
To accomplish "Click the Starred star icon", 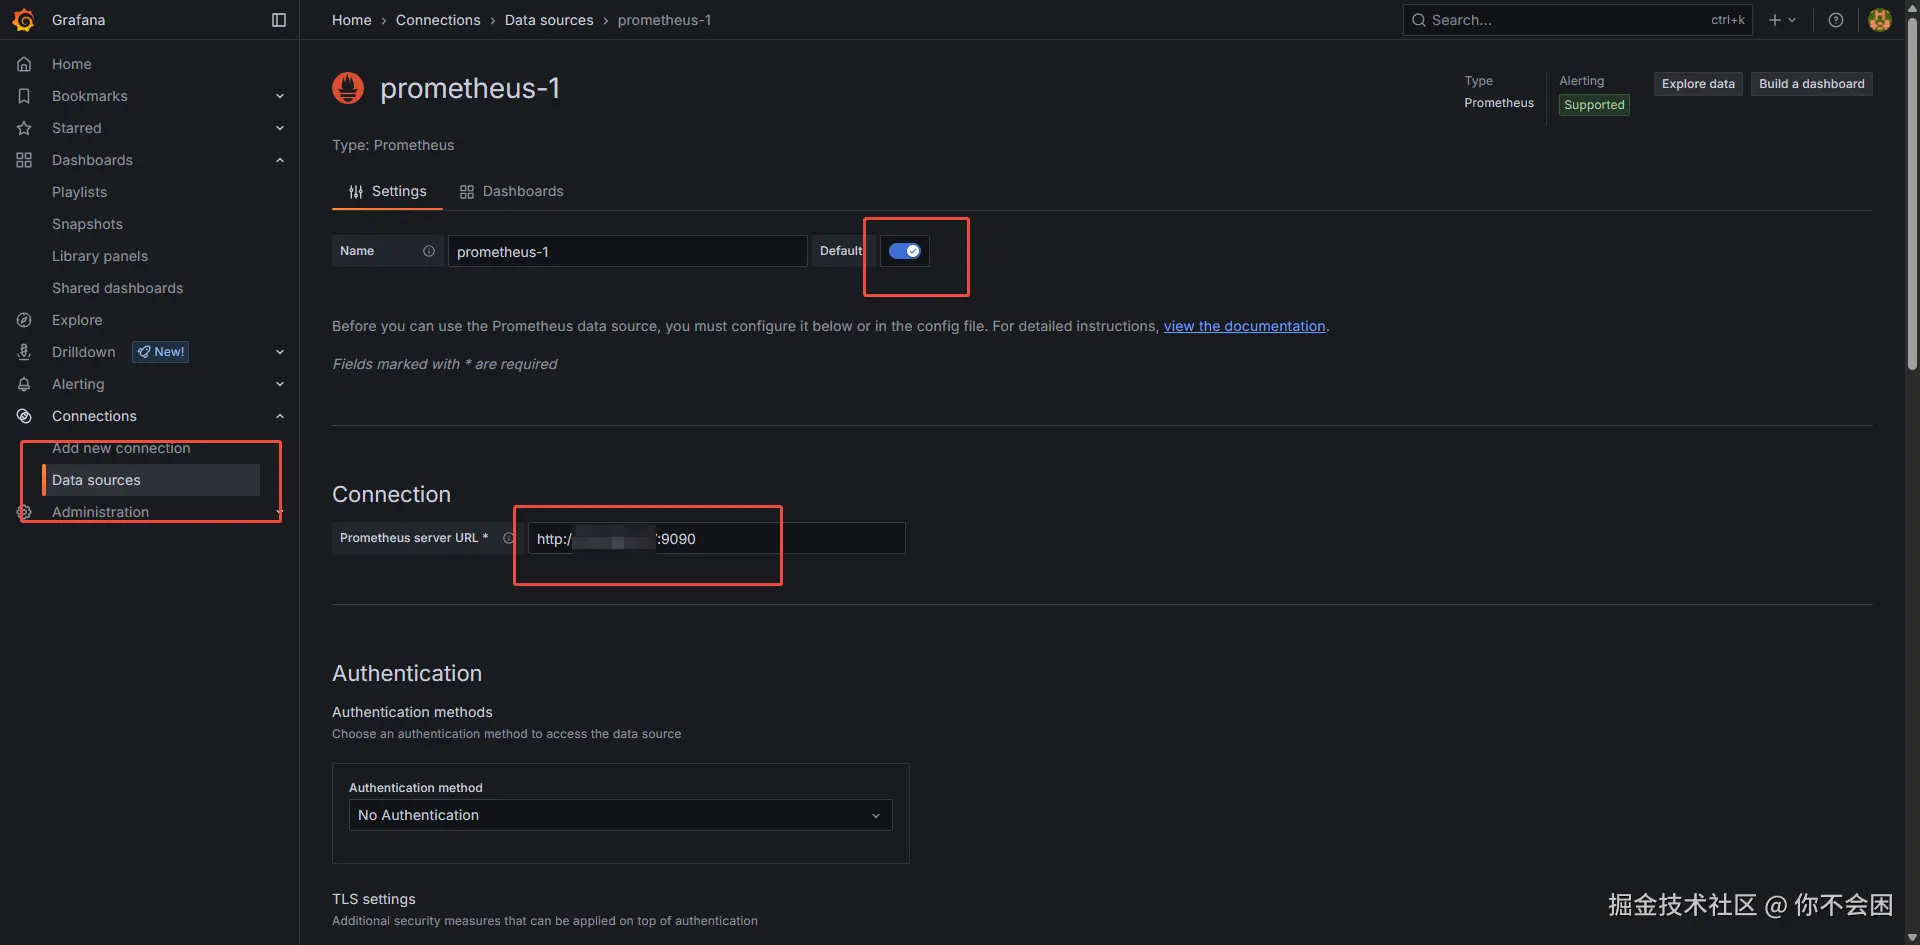I will [24, 128].
